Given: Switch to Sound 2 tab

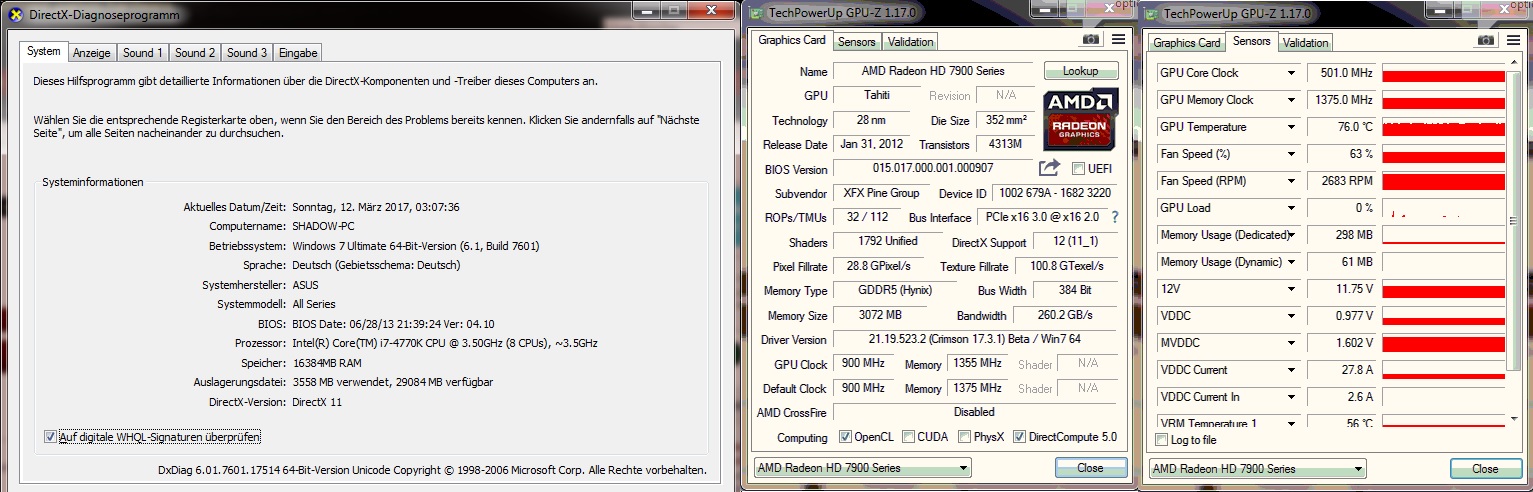Looking at the screenshot, I should pyautogui.click(x=195, y=53).
